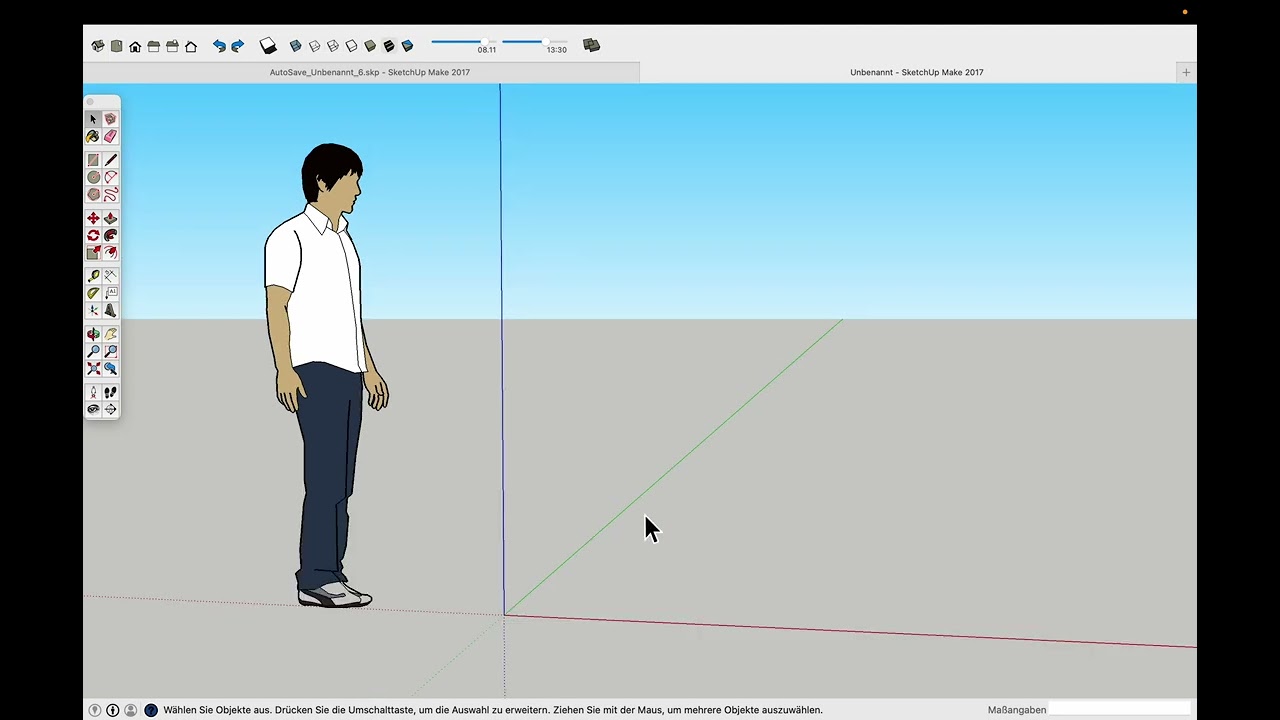Enable Wireframe face style
The width and height of the screenshot is (1280, 720).
click(333, 46)
